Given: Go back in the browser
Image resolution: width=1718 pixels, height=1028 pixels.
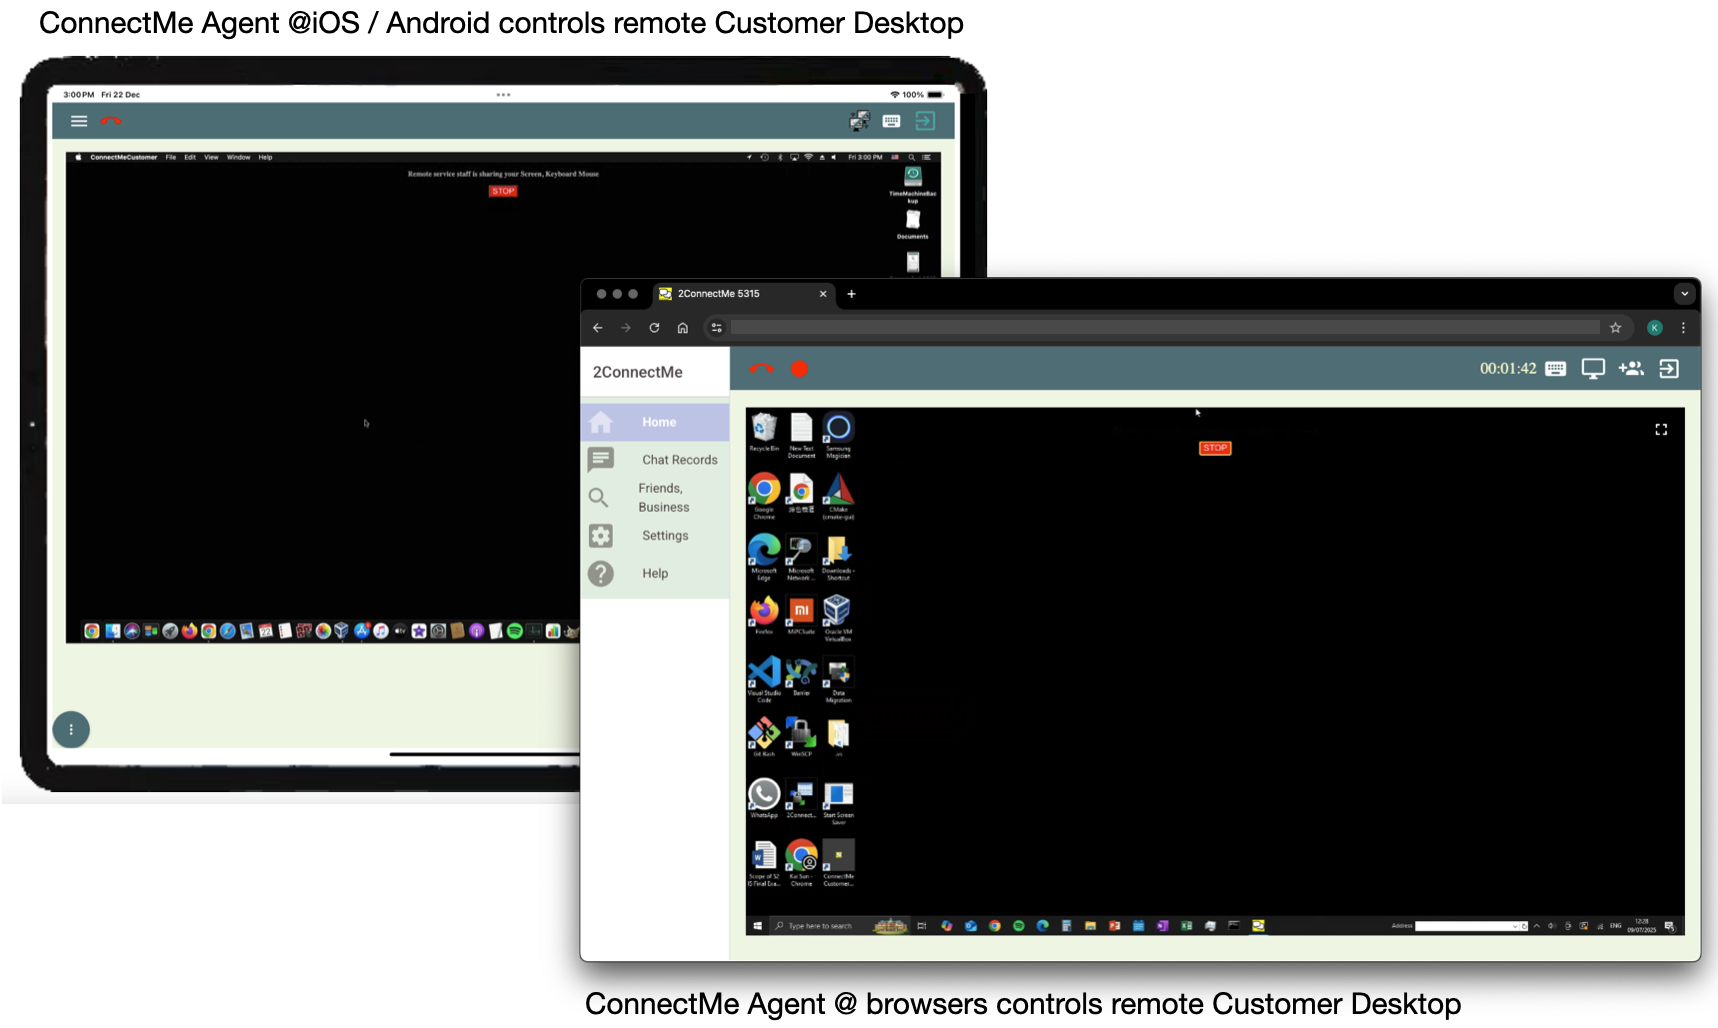Looking at the screenshot, I should [x=598, y=328].
